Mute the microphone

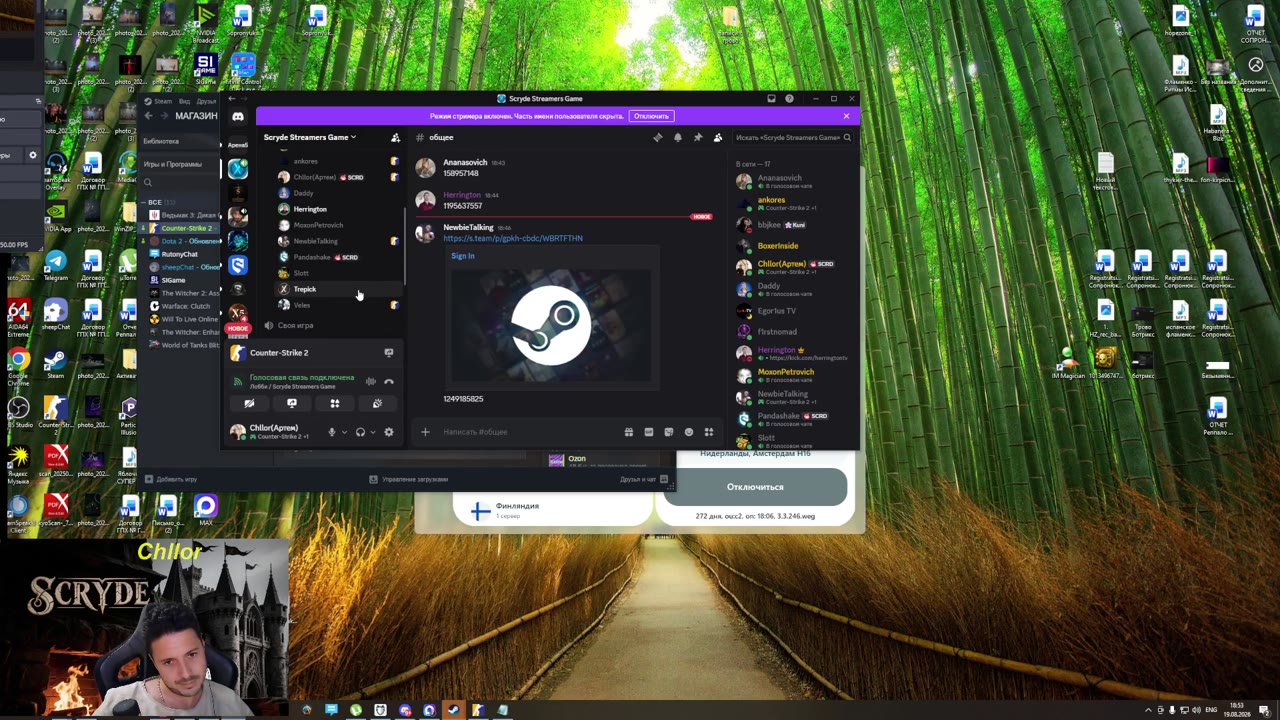point(332,432)
